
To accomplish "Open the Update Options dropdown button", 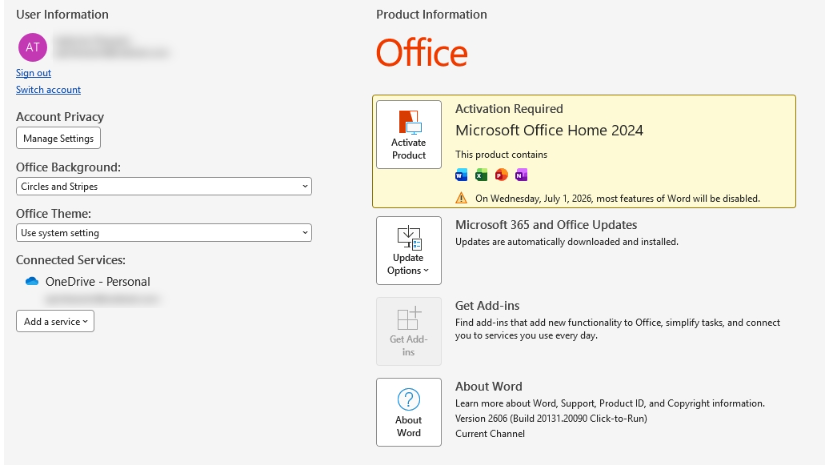I will coord(409,251).
